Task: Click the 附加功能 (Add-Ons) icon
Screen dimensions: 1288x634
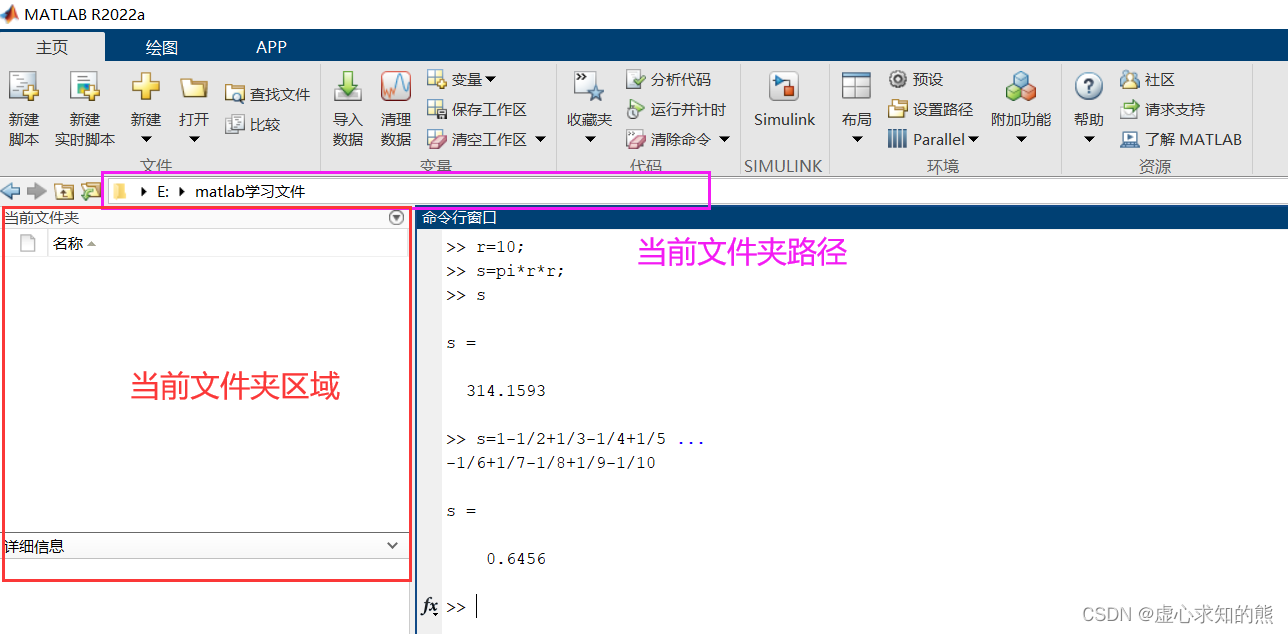Action: click(1021, 100)
